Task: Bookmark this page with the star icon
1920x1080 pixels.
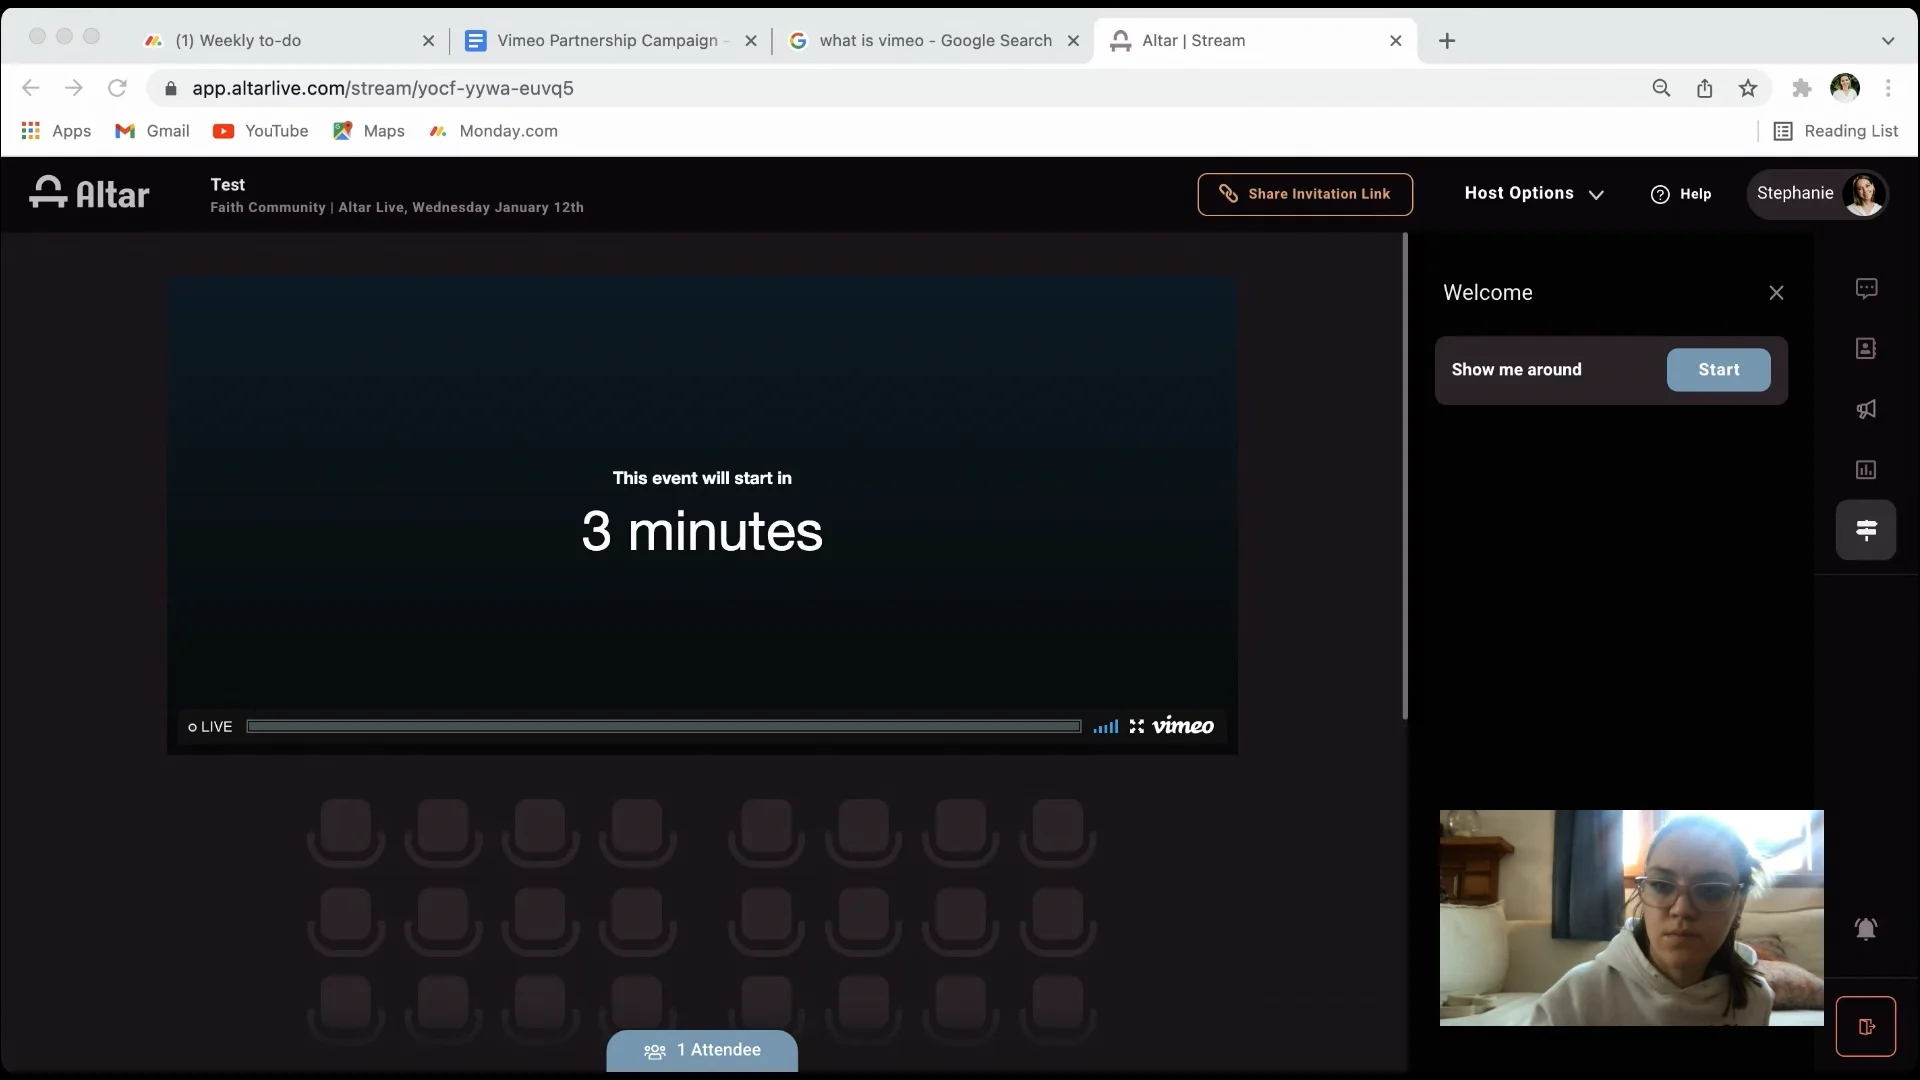Action: point(1748,88)
